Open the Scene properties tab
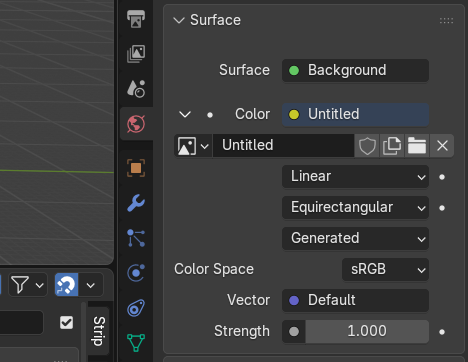The height and width of the screenshot is (362, 468). tap(136, 88)
